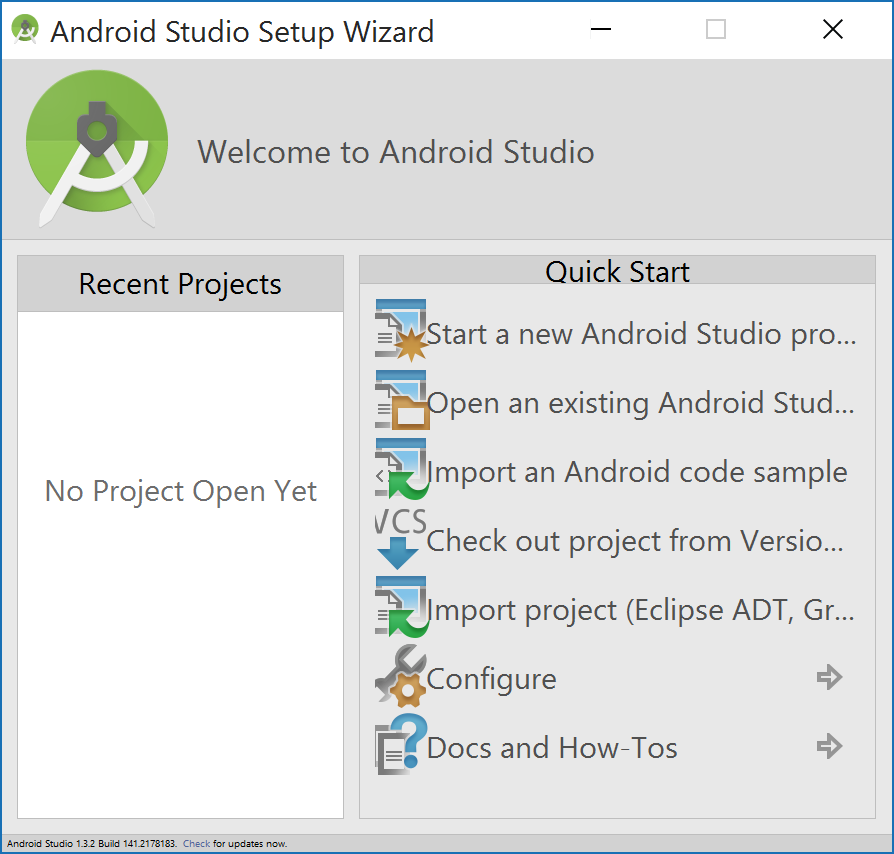
Task: Open an existing Android Studio project
Action: click(x=641, y=403)
